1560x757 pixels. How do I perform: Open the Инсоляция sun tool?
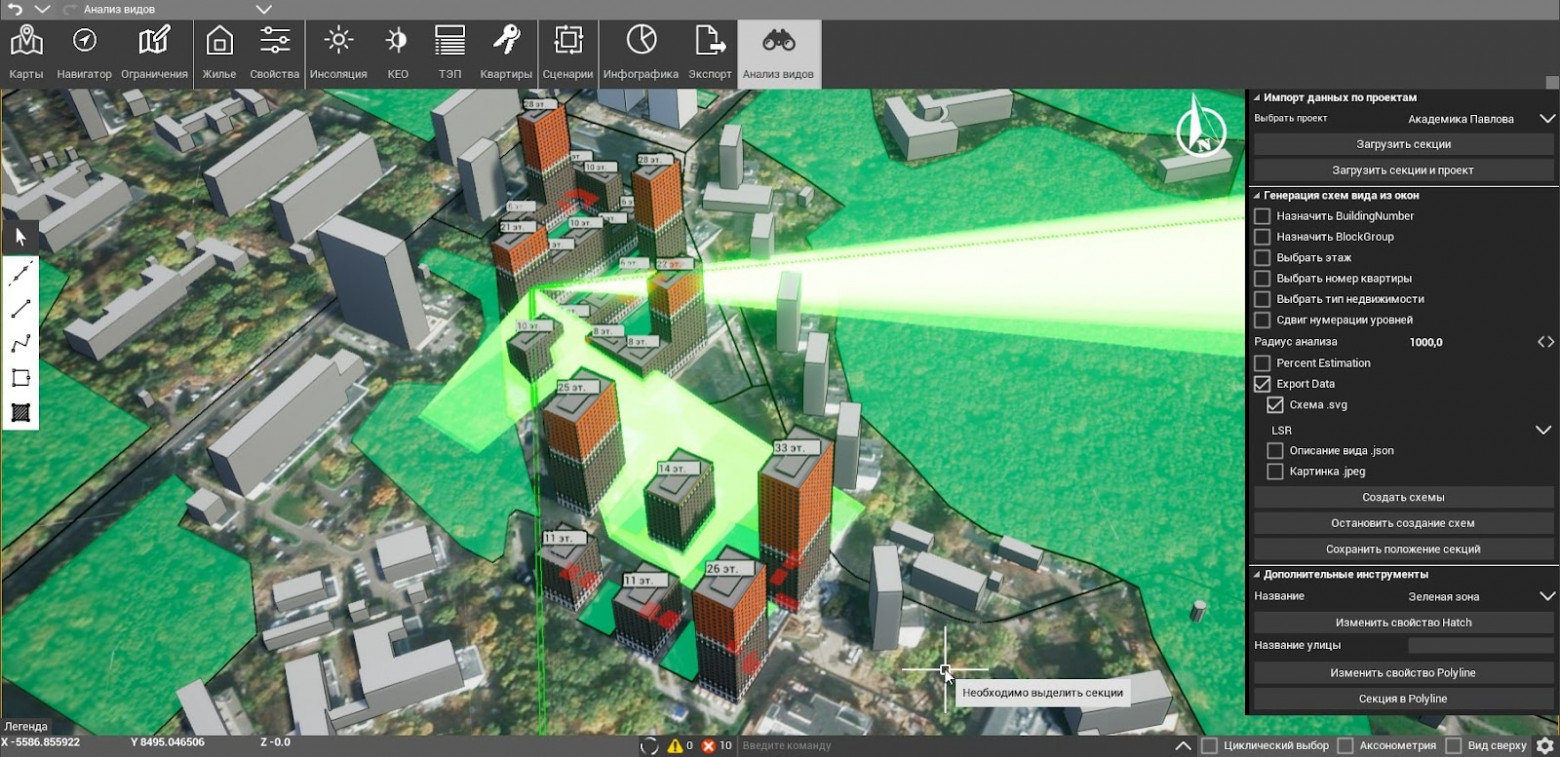[338, 52]
